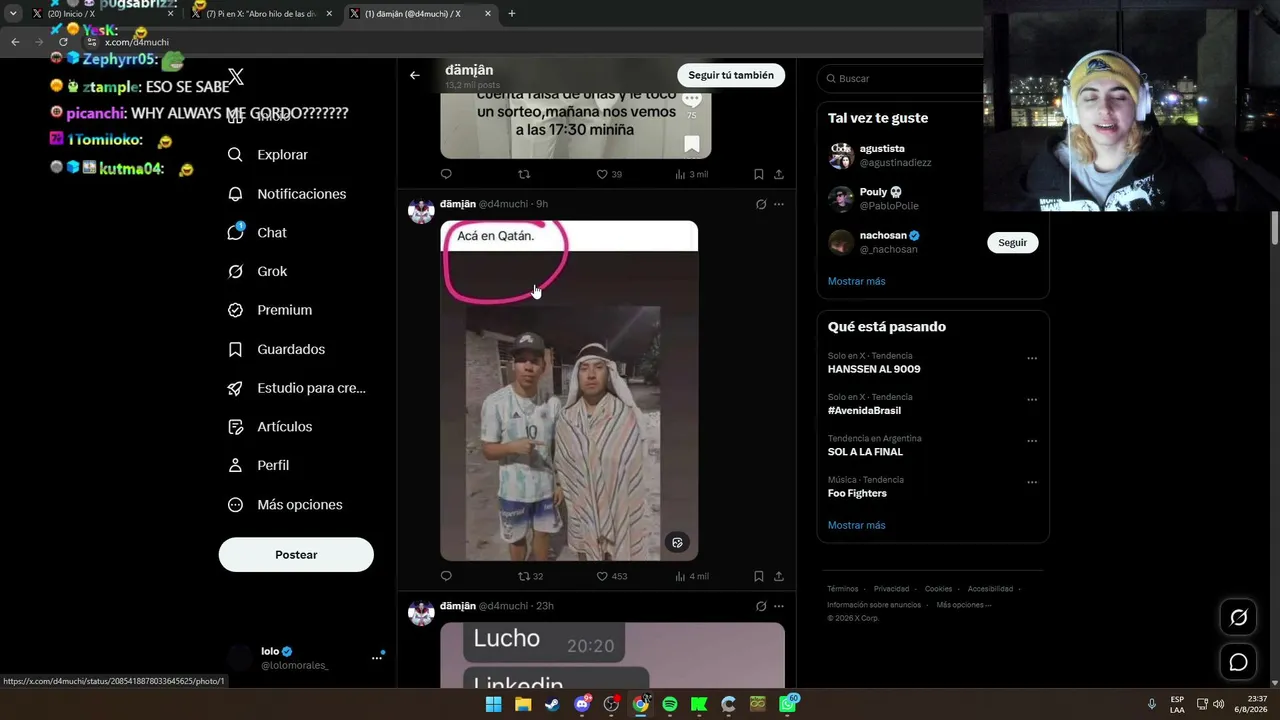
Task: Click the Estudio para creadores rocket icon
Action: coord(235,388)
